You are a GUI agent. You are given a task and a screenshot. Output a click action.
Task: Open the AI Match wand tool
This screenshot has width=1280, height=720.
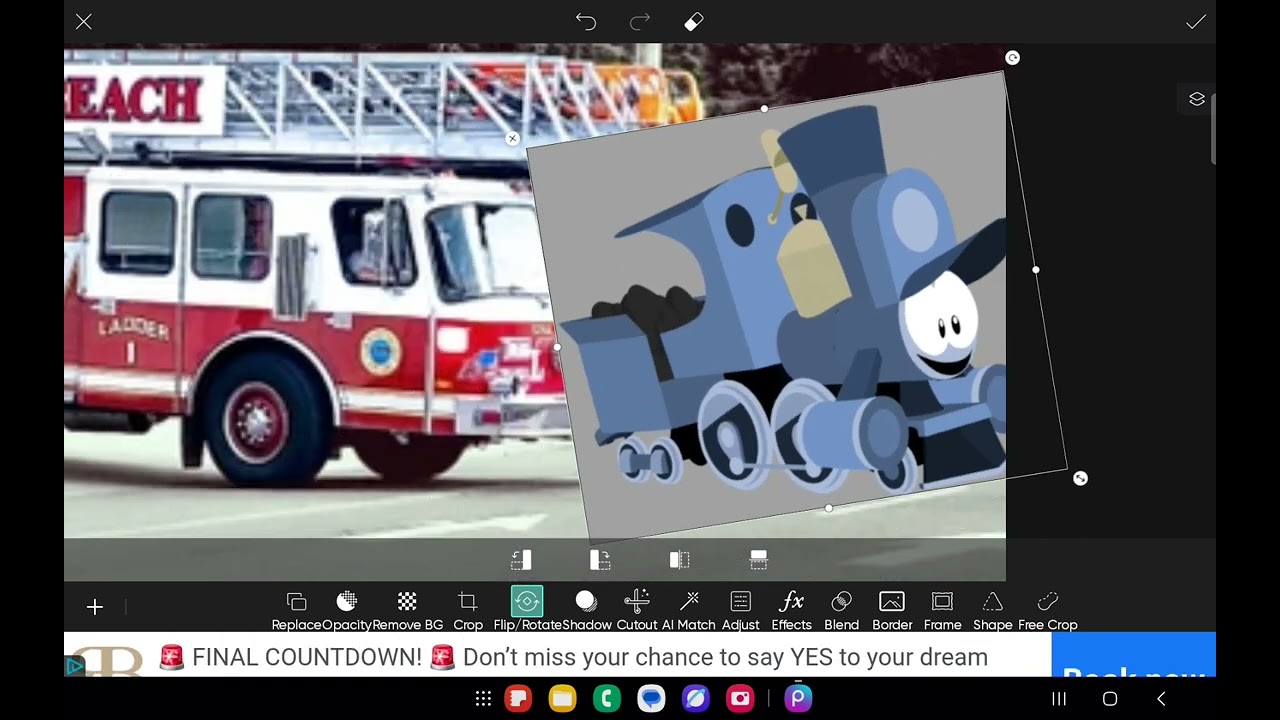689,610
